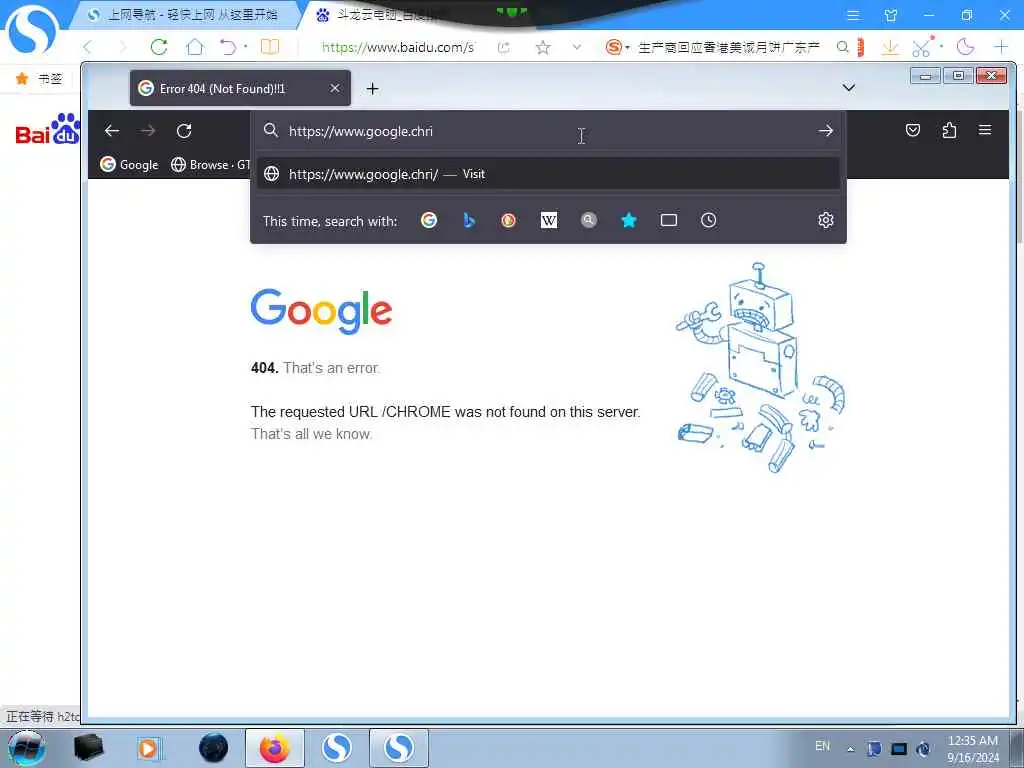Click Sogou plus icon at toolbar end

pyautogui.click(x=1000, y=47)
